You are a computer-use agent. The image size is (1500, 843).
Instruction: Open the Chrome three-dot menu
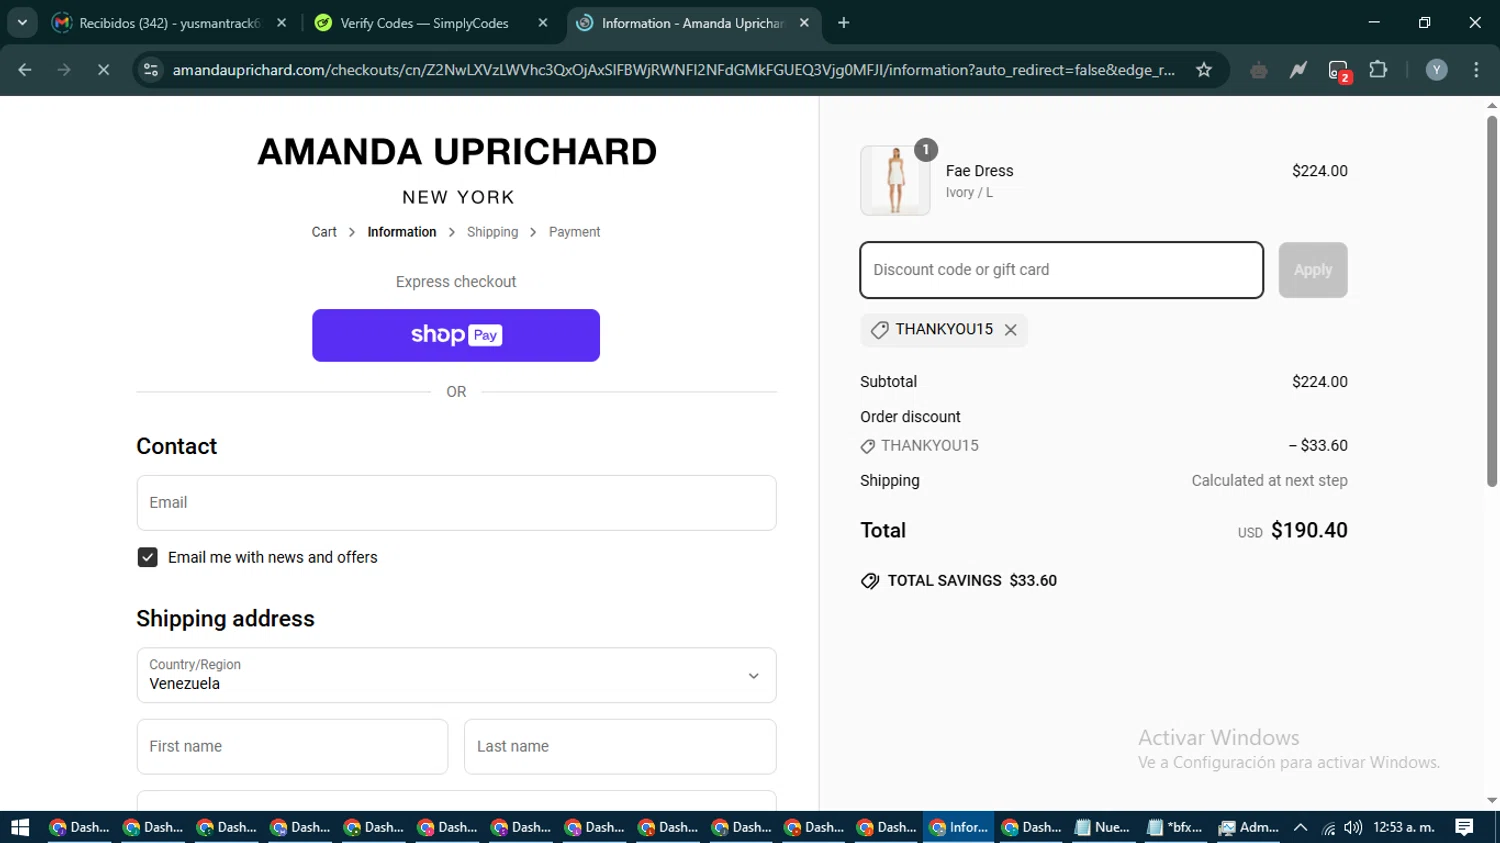point(1476,70)
